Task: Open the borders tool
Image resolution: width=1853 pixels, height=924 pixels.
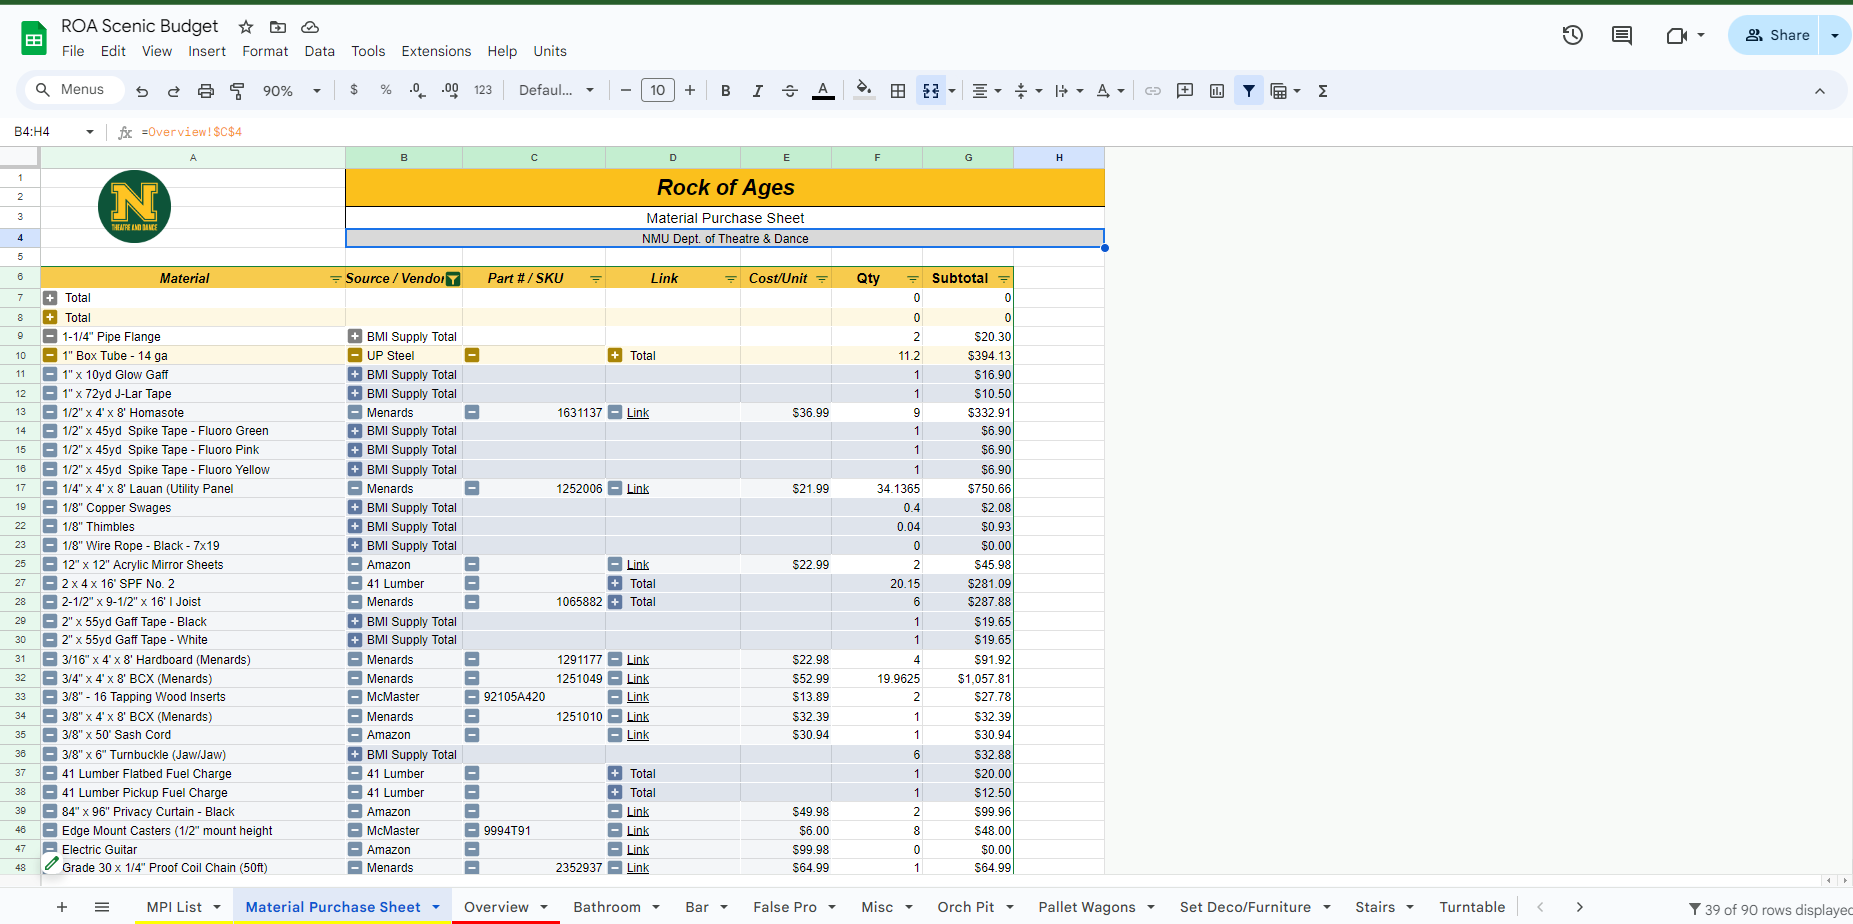Action: 898,91
